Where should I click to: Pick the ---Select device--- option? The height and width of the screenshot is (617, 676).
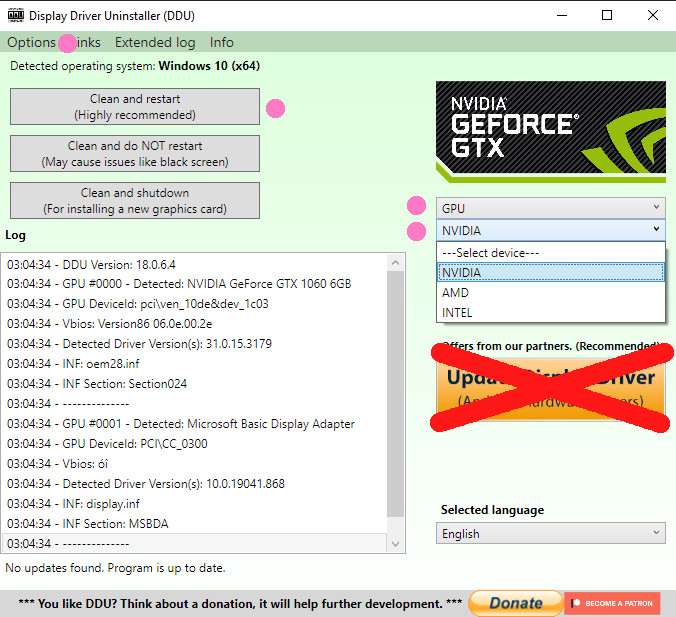tap(551, 253)
